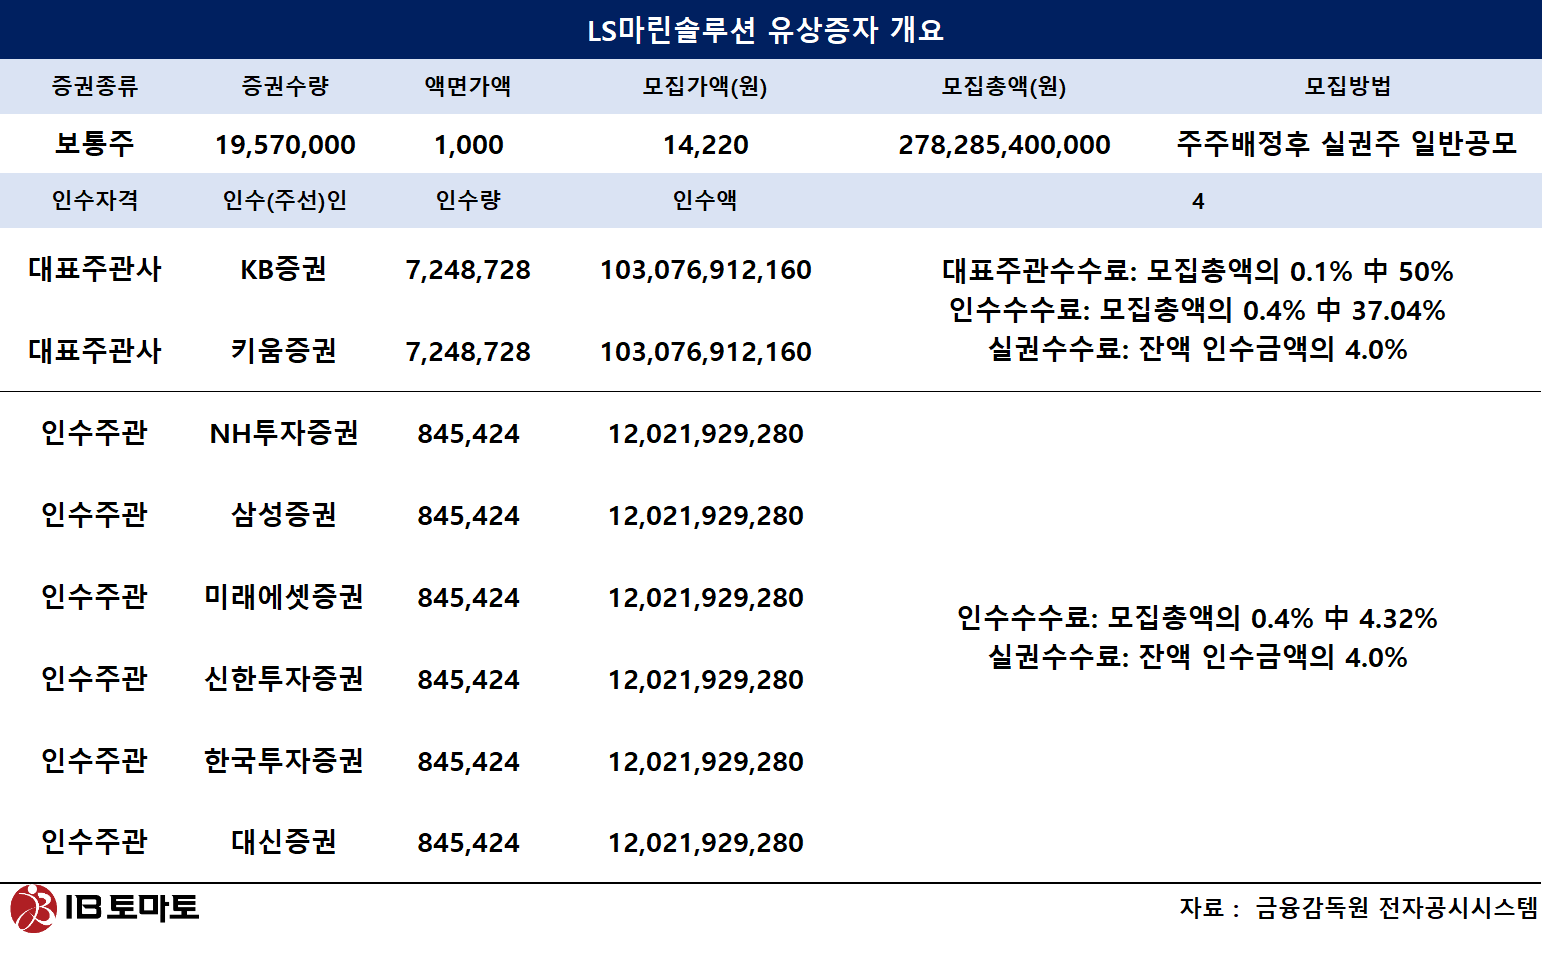Select '한국투자증권' underwriter cell
Viewport: 1542px width, 964px height.
pos(284,761)
